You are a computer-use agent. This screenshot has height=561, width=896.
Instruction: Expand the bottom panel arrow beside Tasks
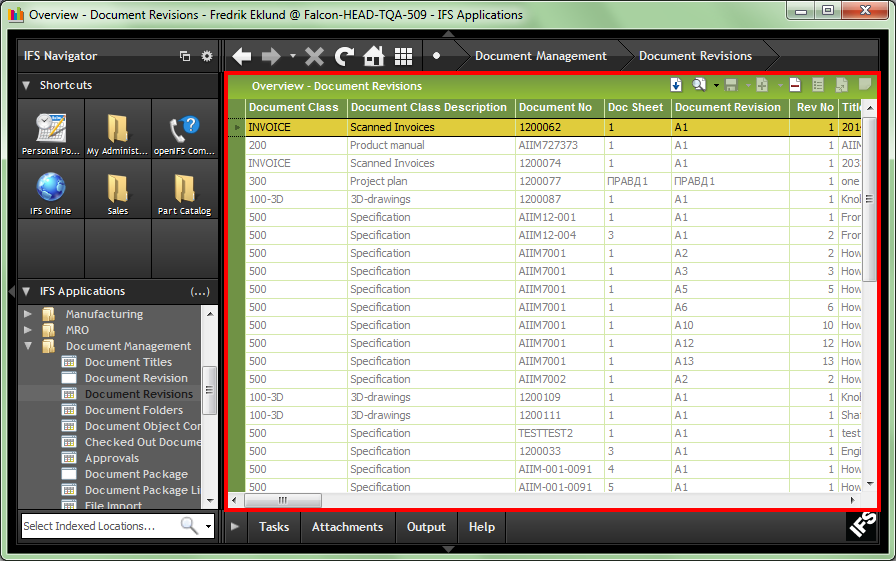coord(235,527)
